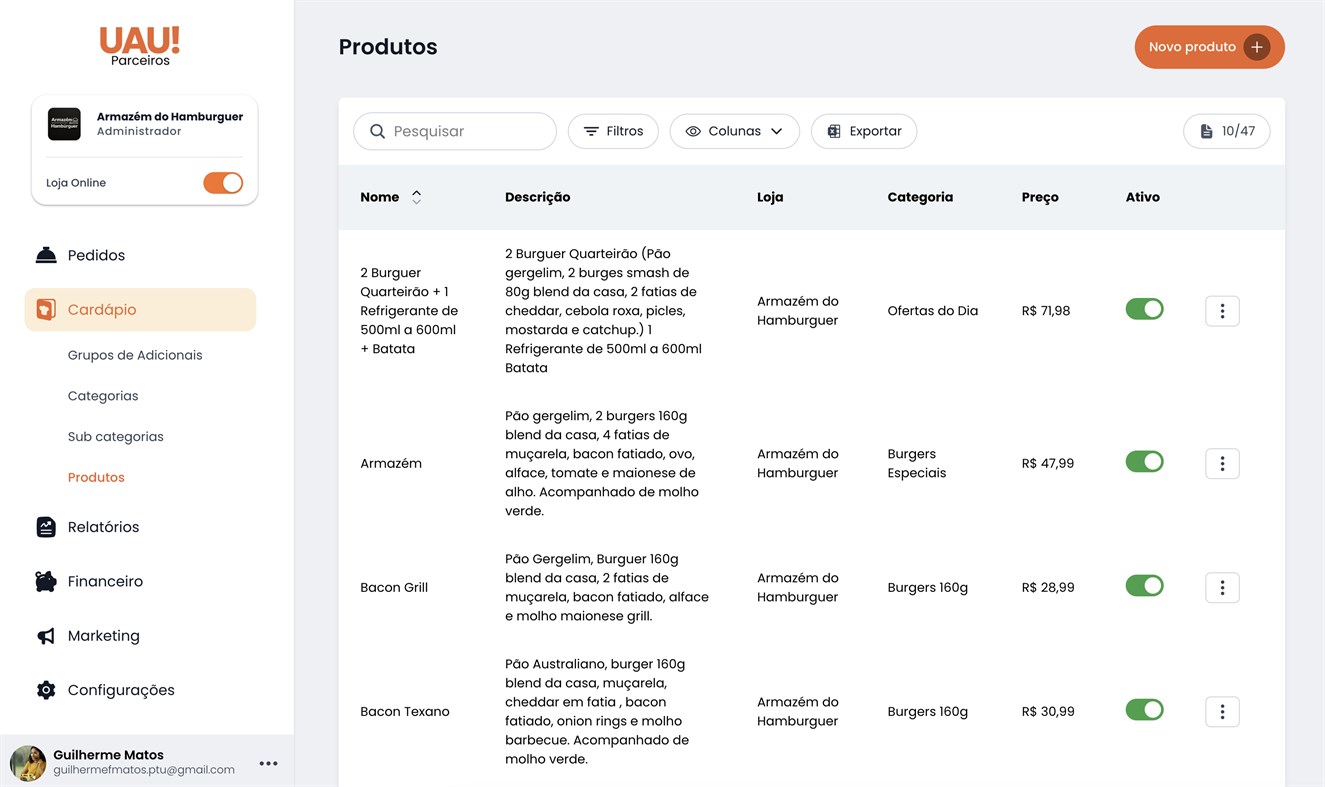Click the Pesquisar search field
This screenshot has height=787, width=1325.
pos(455,131)
